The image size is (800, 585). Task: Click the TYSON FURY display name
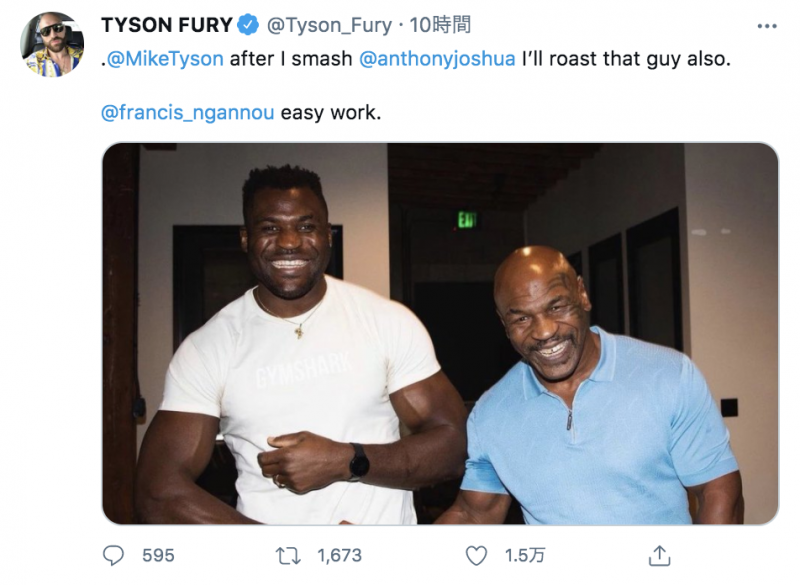click(167, 25)
